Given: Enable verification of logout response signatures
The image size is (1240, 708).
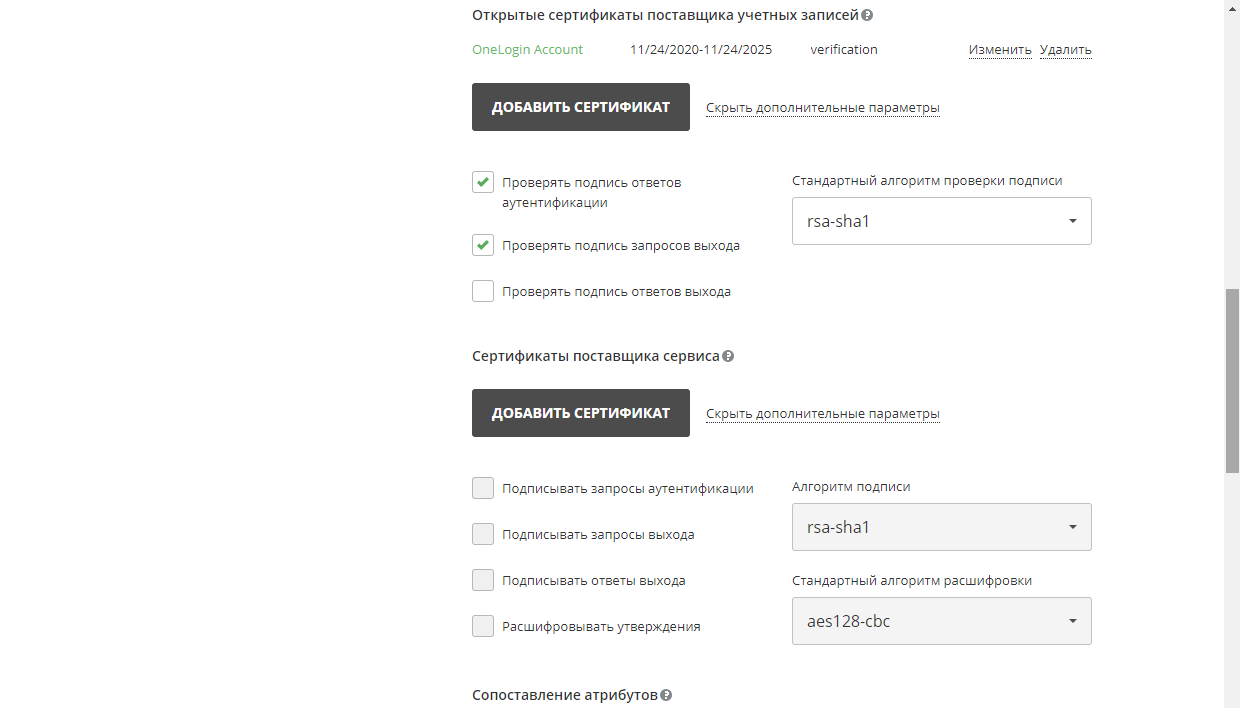Looking at the screenshot, I should pyautogui.click(x=483, y=291).
